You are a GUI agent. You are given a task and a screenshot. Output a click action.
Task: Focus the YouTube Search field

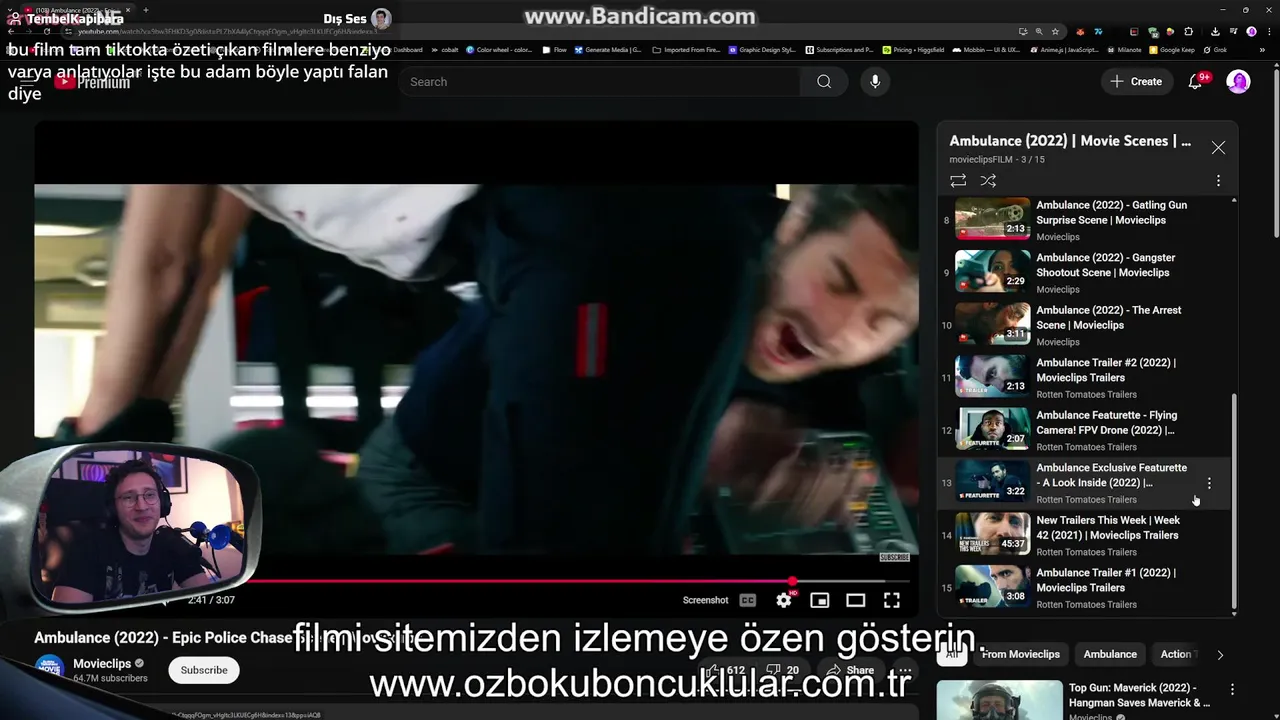tap(600, 82)
